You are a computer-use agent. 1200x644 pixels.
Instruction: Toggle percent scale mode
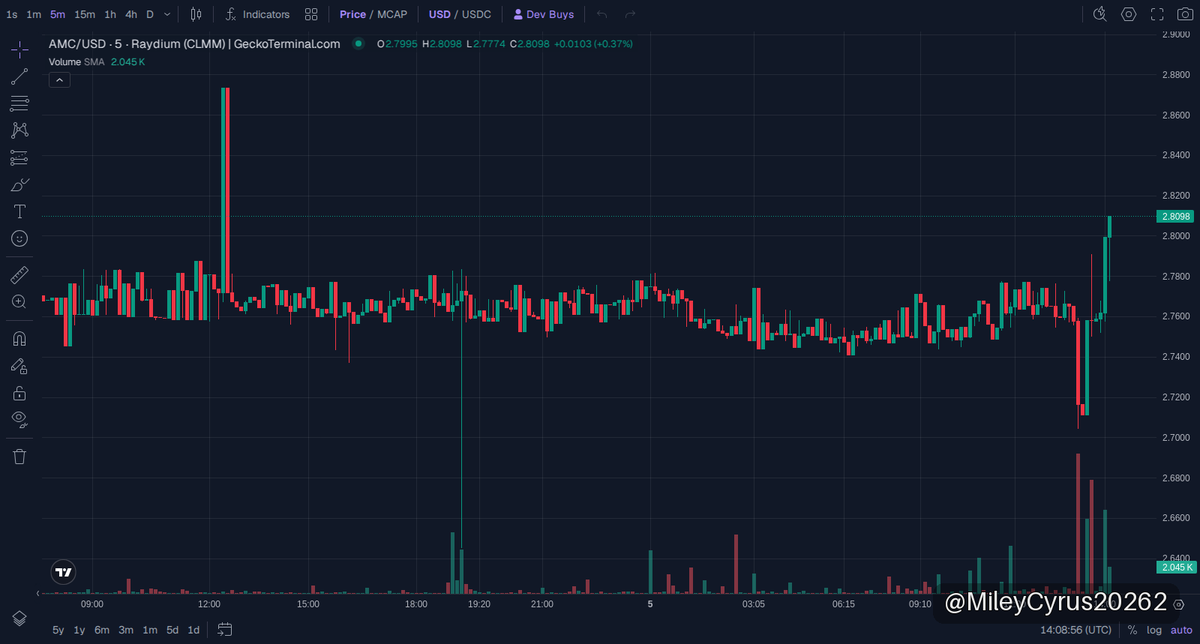pos(1132,630)
